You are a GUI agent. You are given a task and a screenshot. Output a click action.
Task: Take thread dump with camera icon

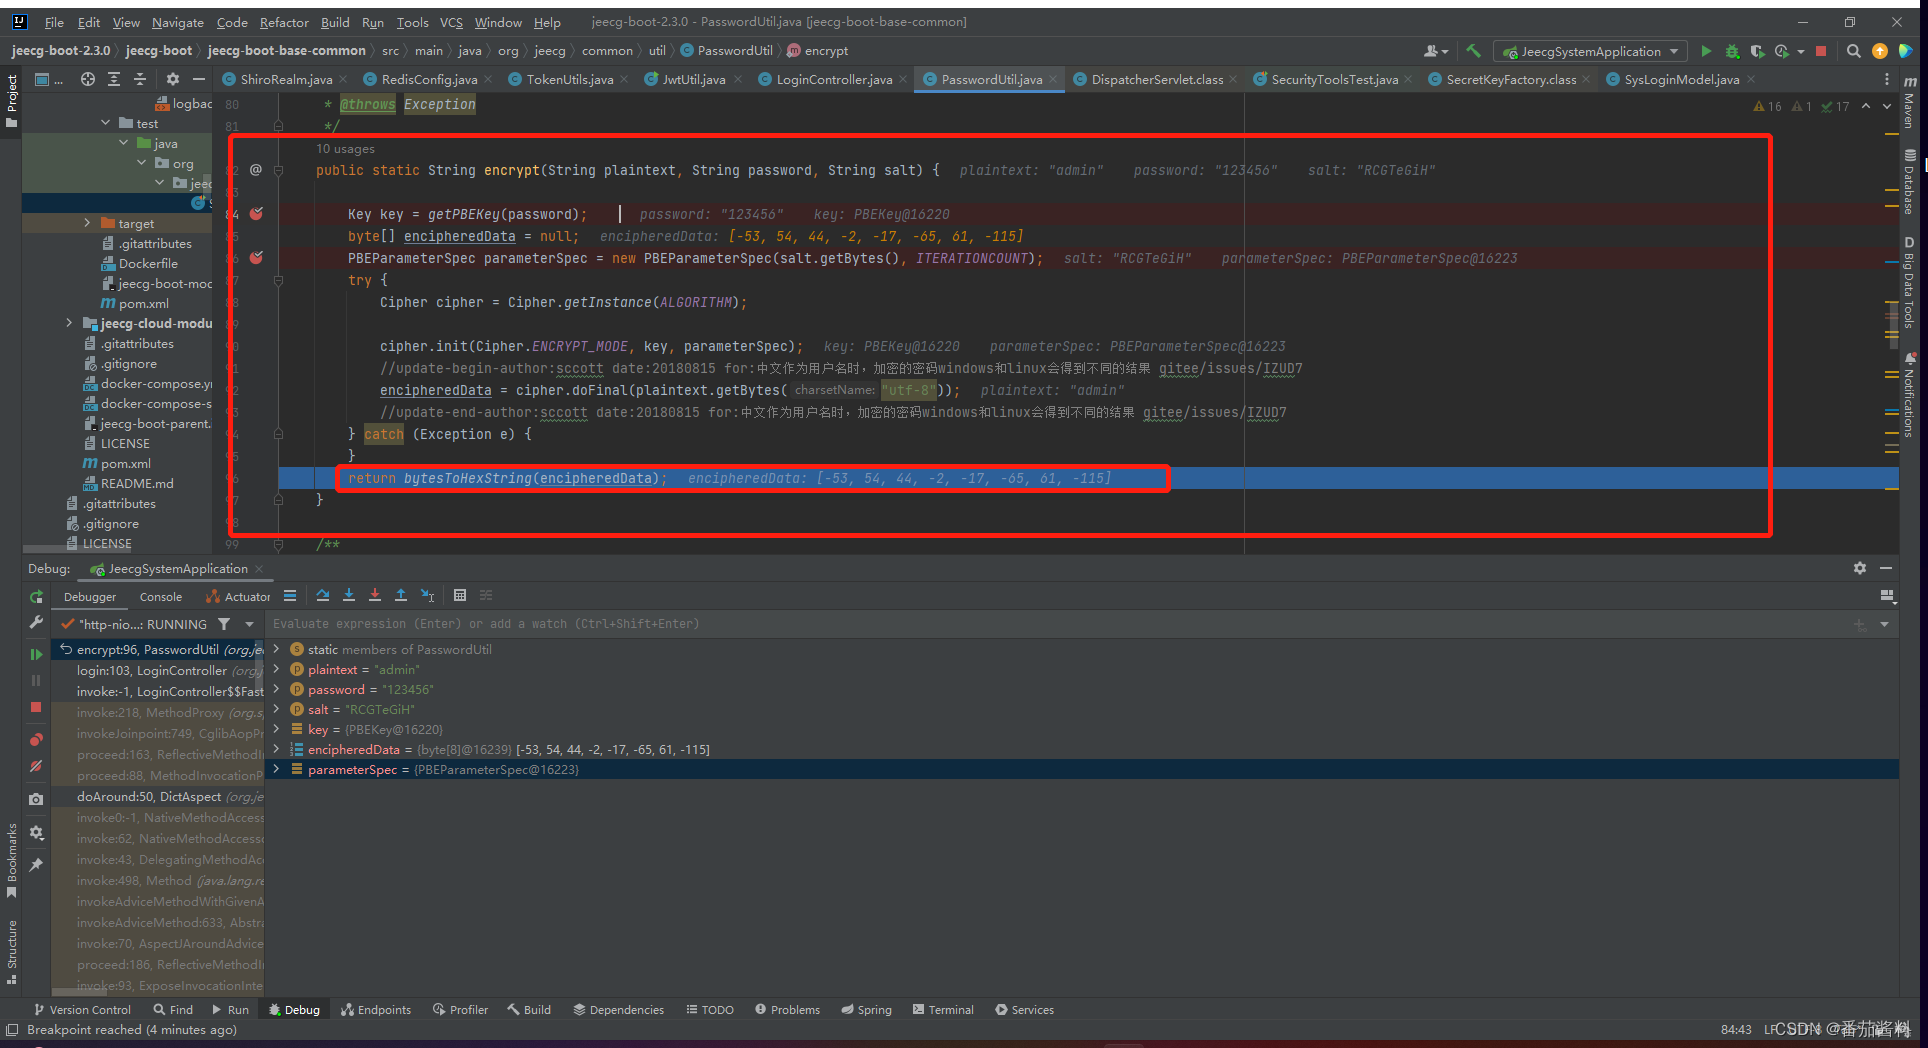[x=36, y=799]
